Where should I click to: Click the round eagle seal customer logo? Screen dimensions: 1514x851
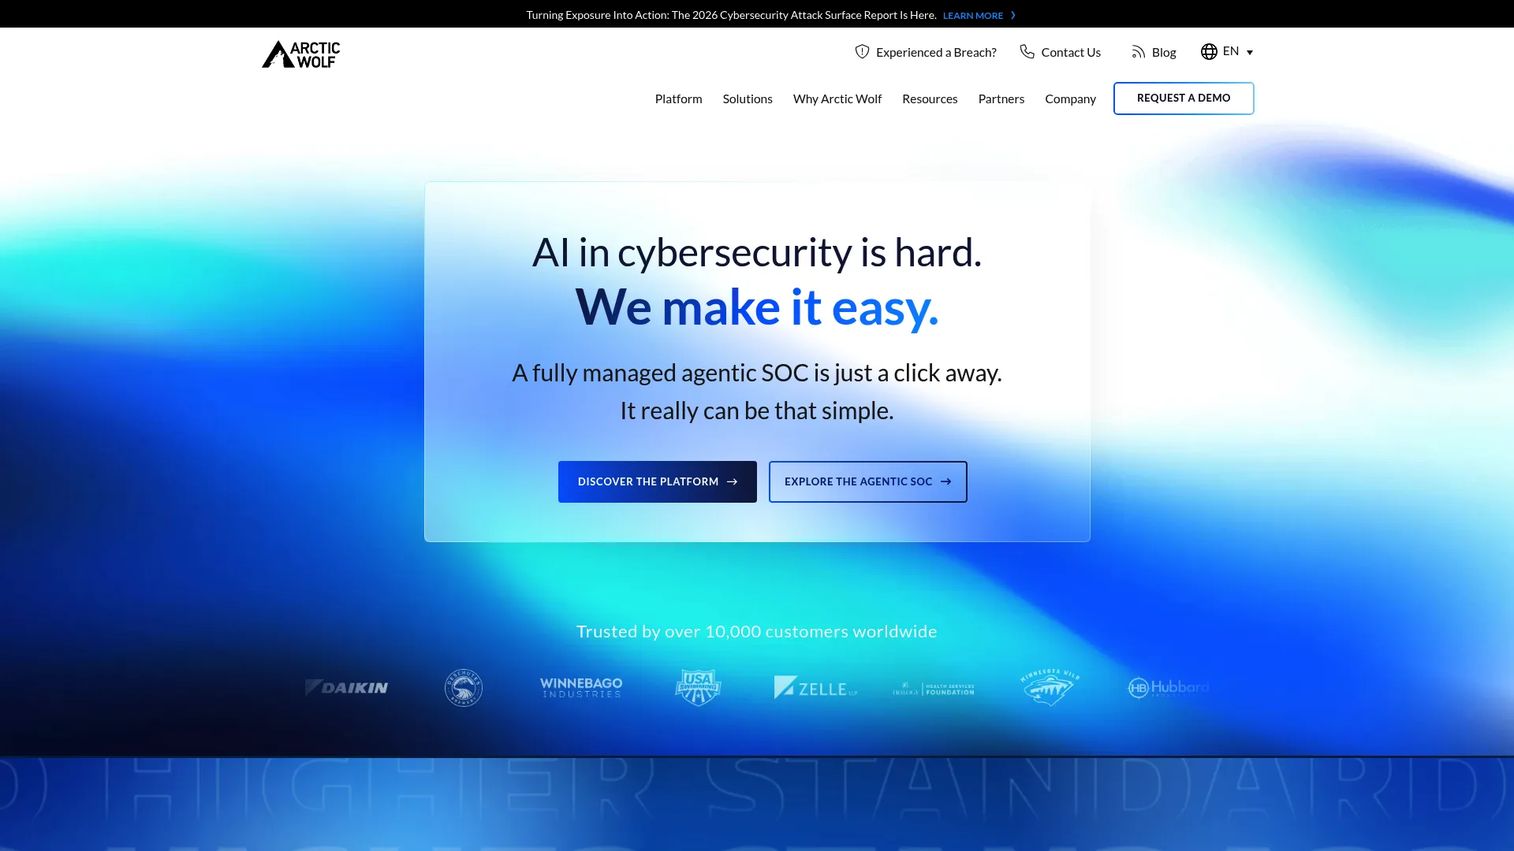tap(463, 688)
